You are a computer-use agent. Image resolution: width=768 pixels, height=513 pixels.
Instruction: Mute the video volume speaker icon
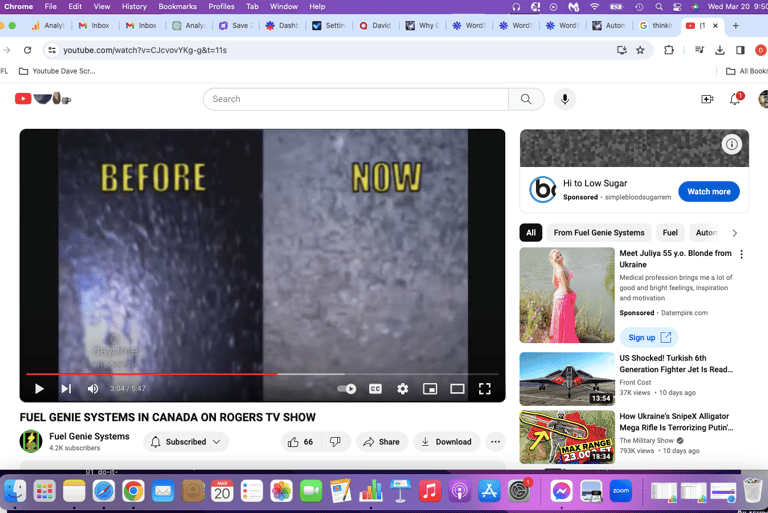click(x=93, y=389)
